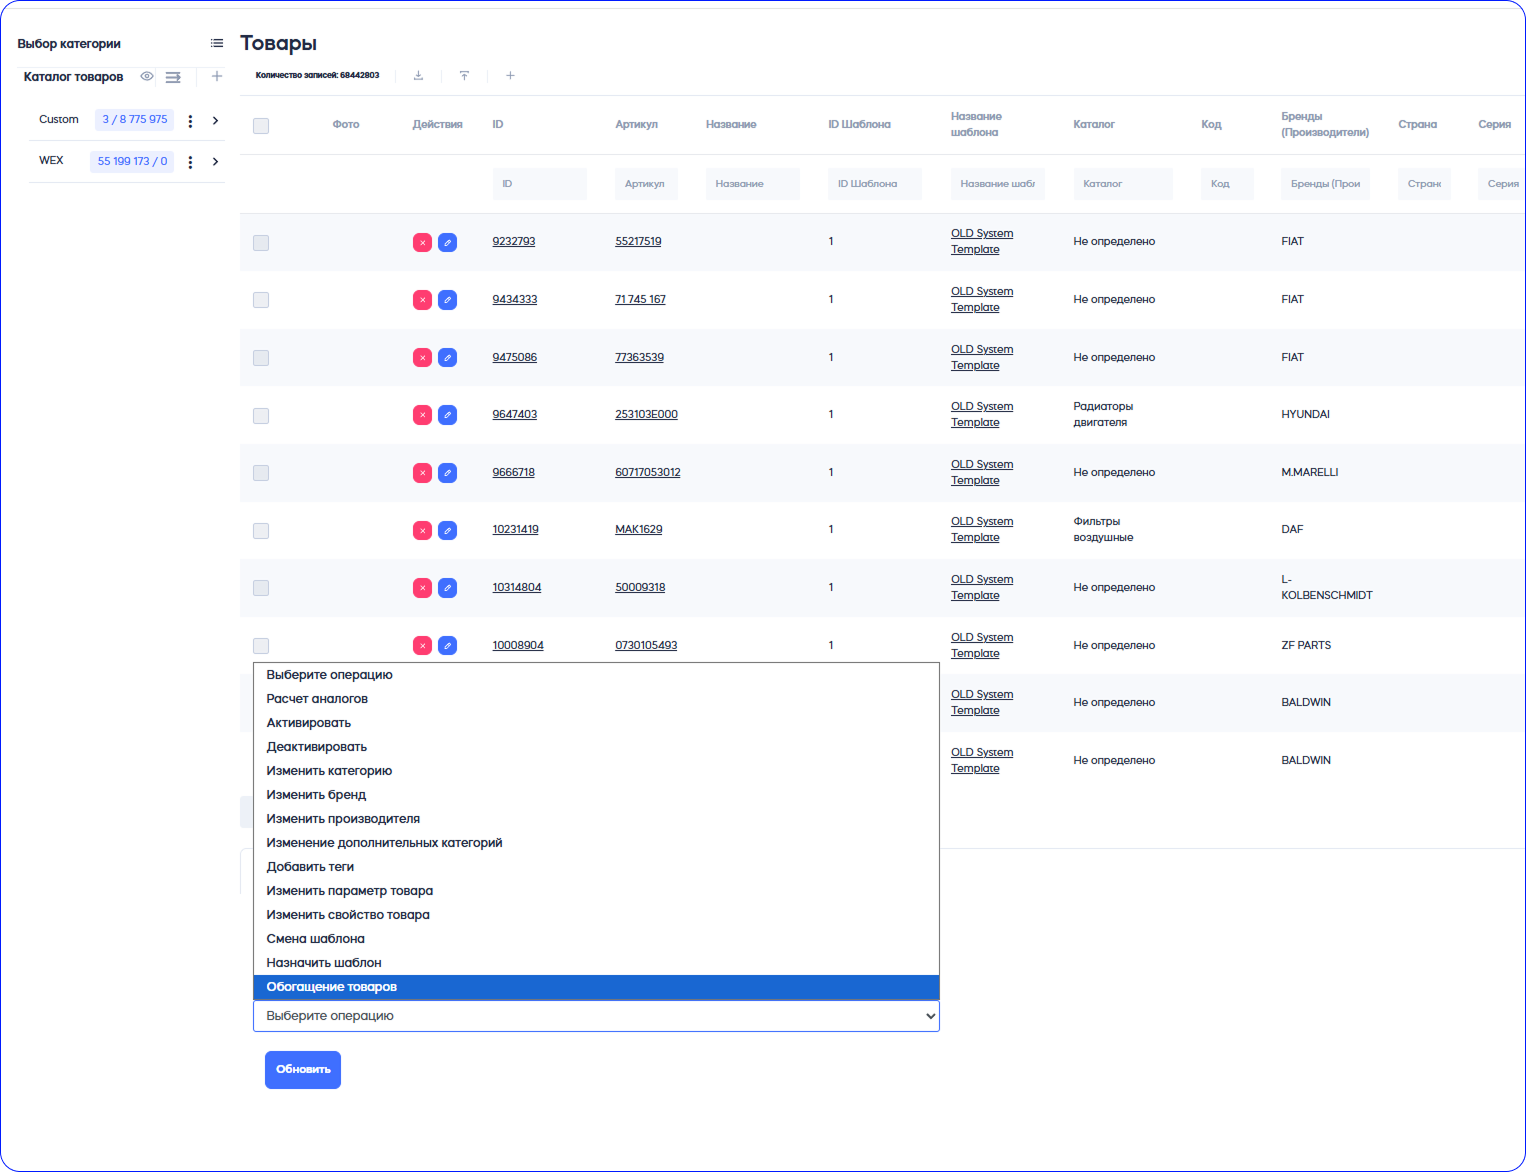Click the download icon in Товары toolbar
The width and height of the screenshot is (1526, 1172).
[x=418, y=76]
